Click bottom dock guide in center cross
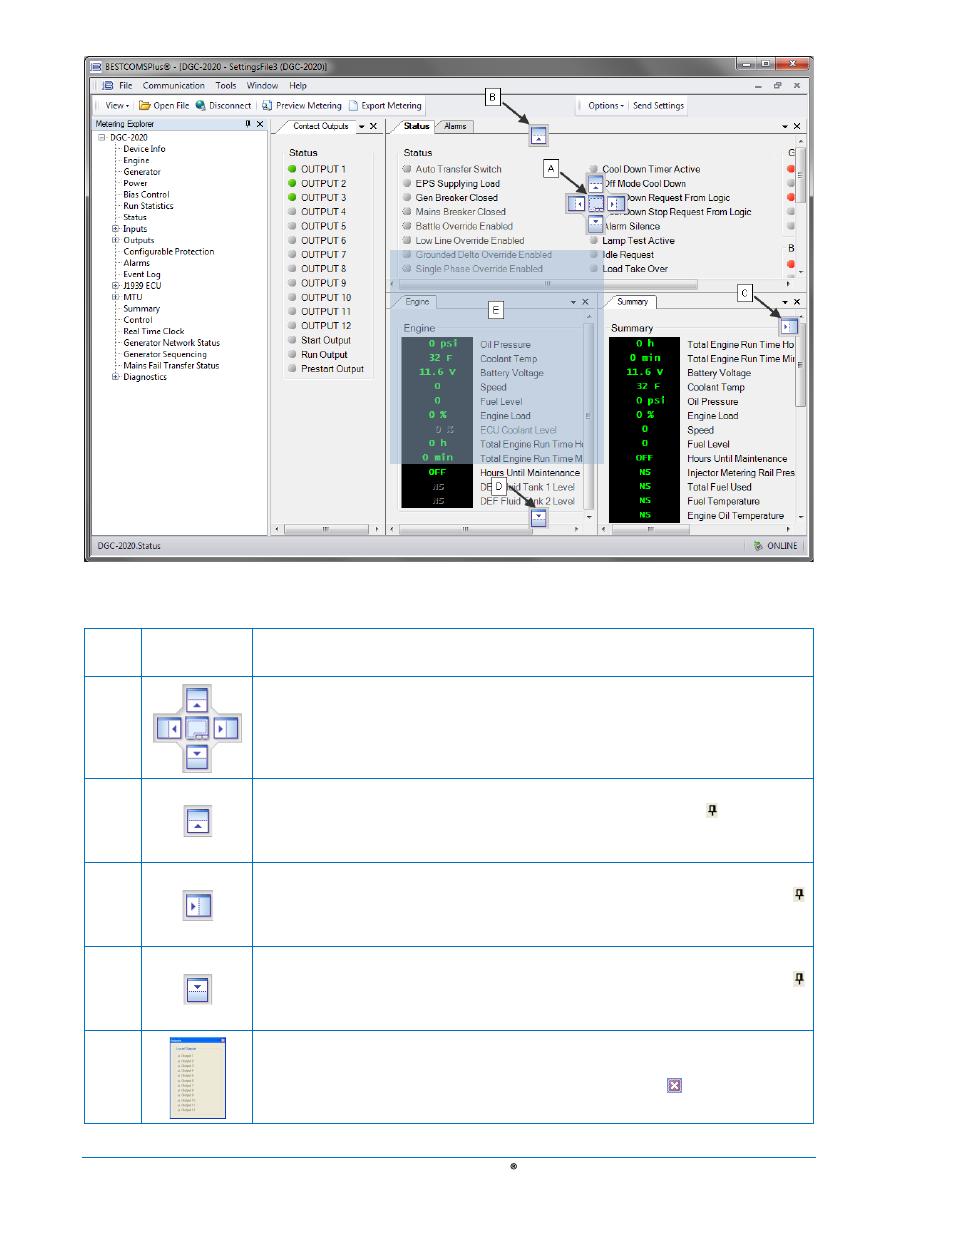 (x=596, y=223)
